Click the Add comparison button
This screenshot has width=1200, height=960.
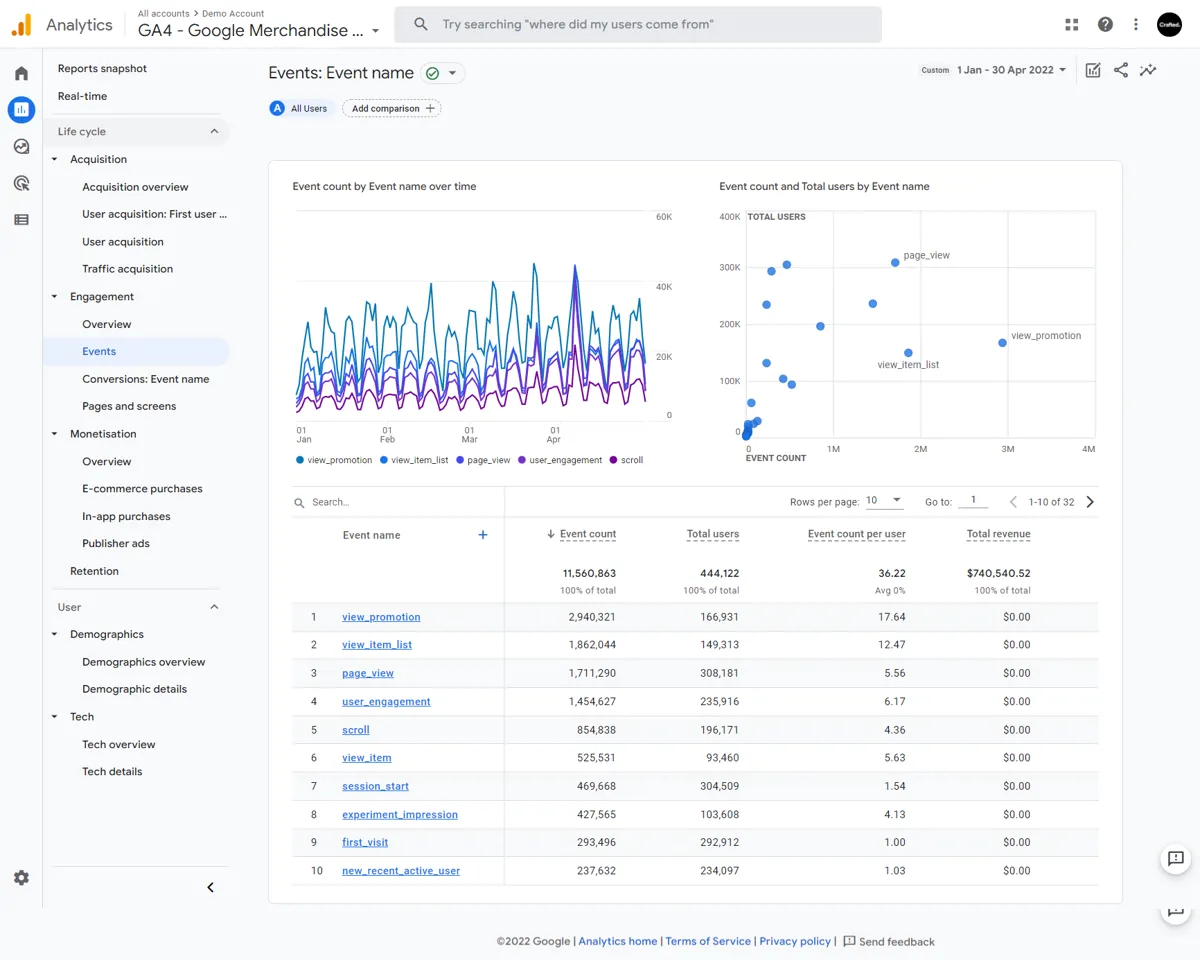pos(392,108)
